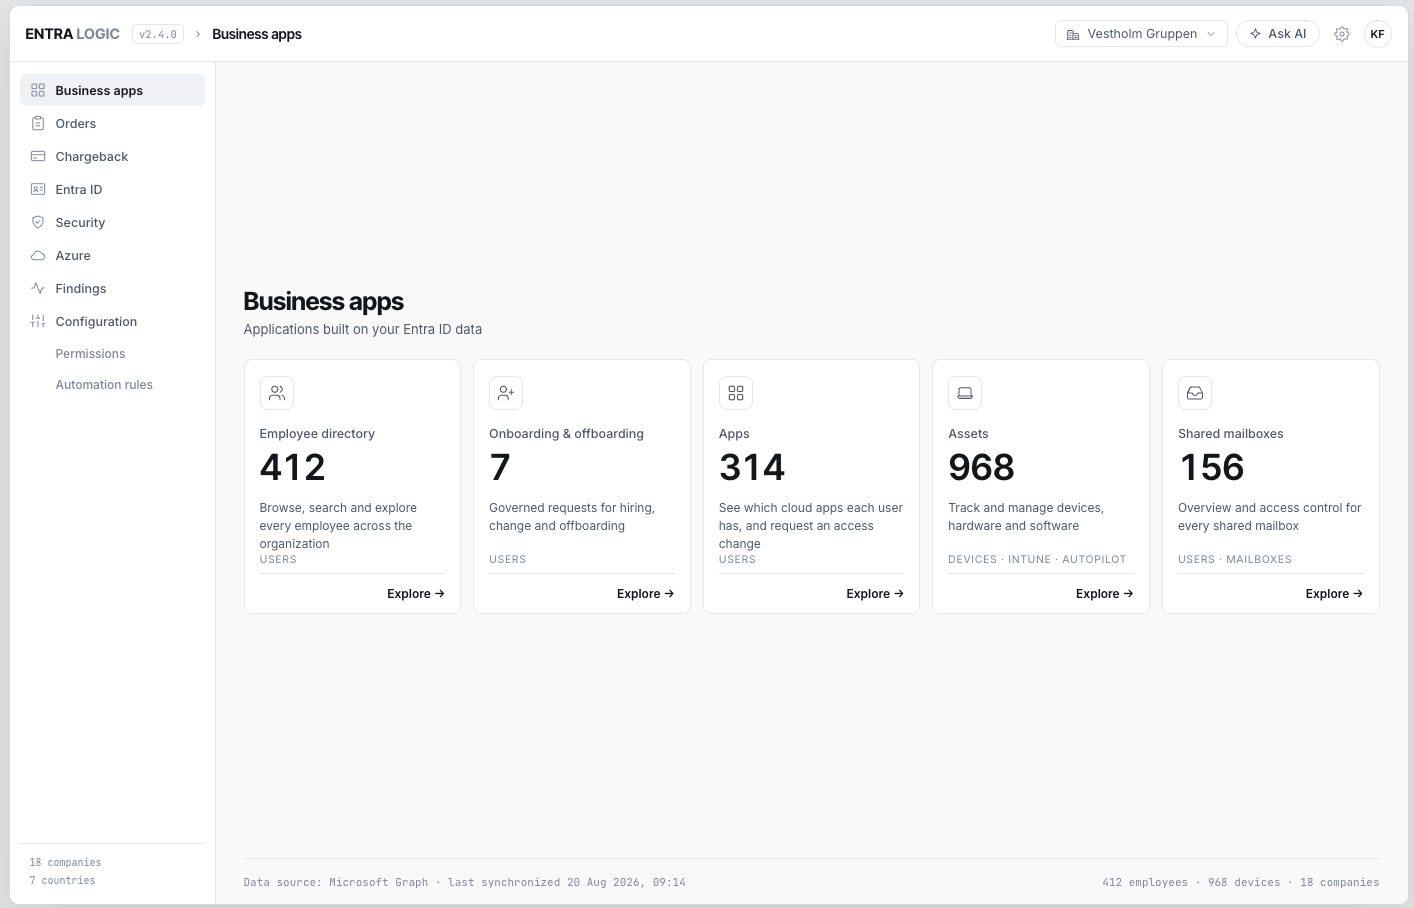Open settings via the gear icon
1414x908 pixels.
1342,34
